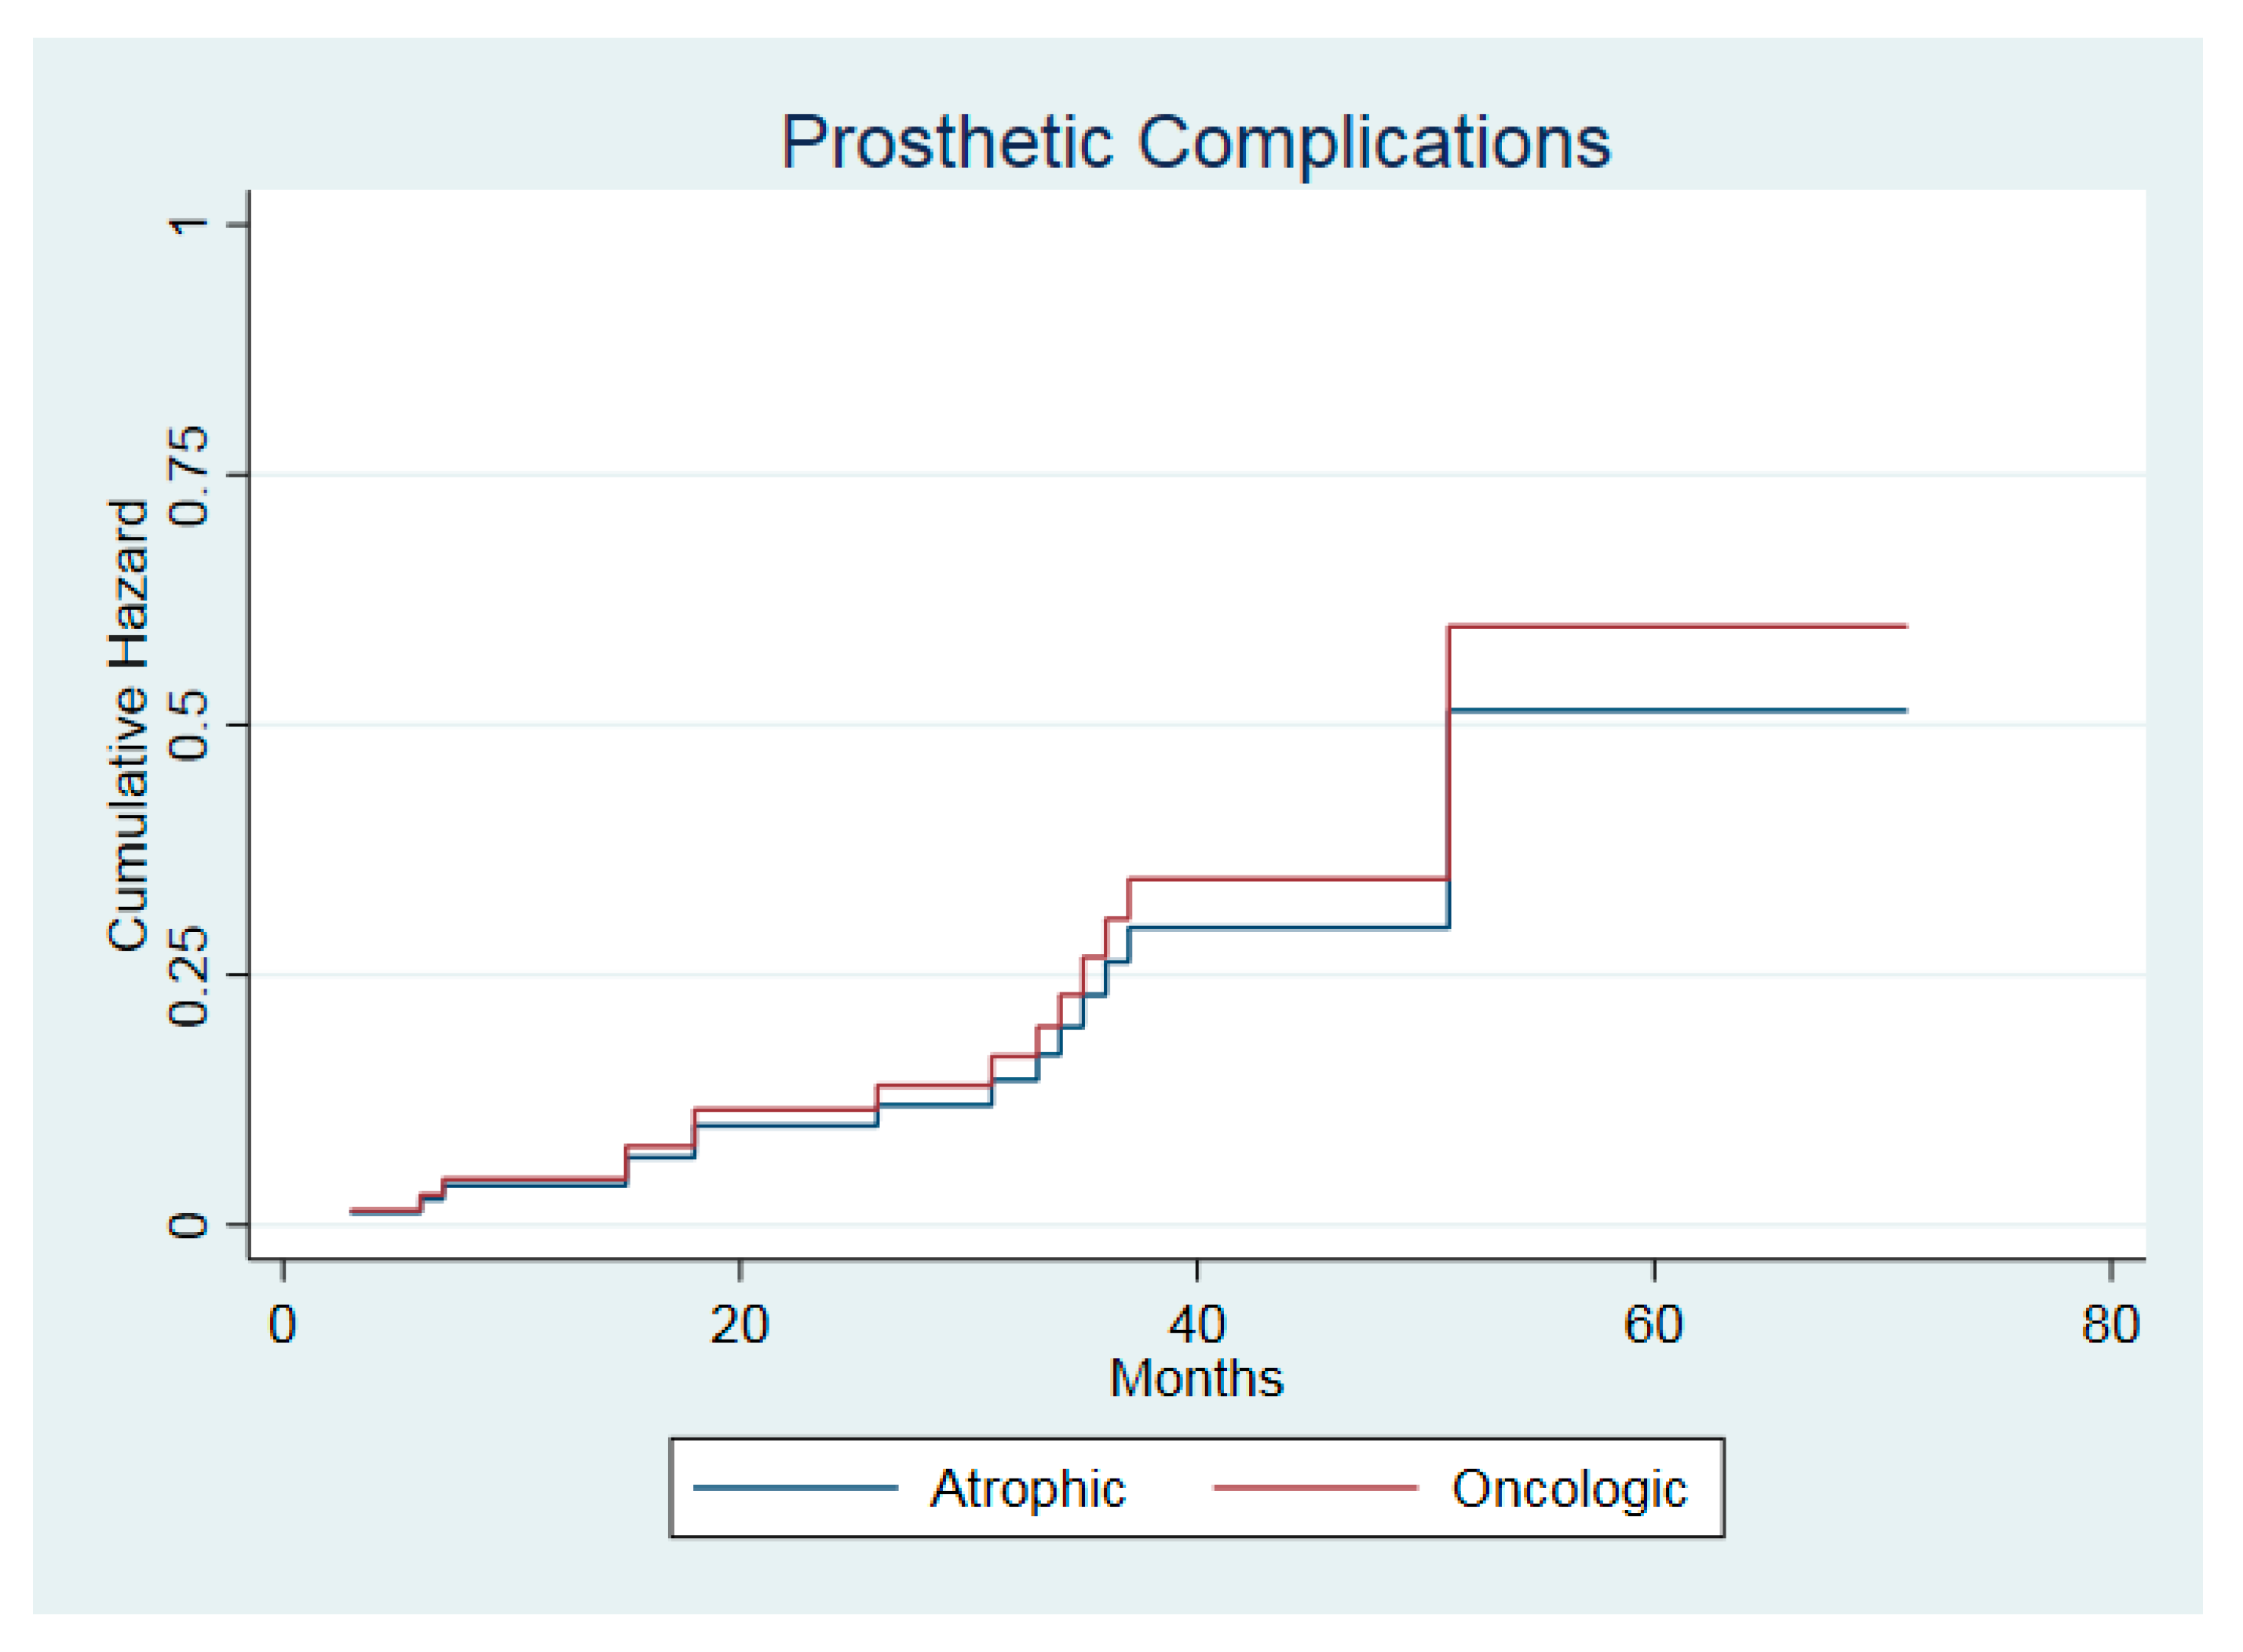Click the "Prosthetic Complications" chart title

pos(1194,142)
